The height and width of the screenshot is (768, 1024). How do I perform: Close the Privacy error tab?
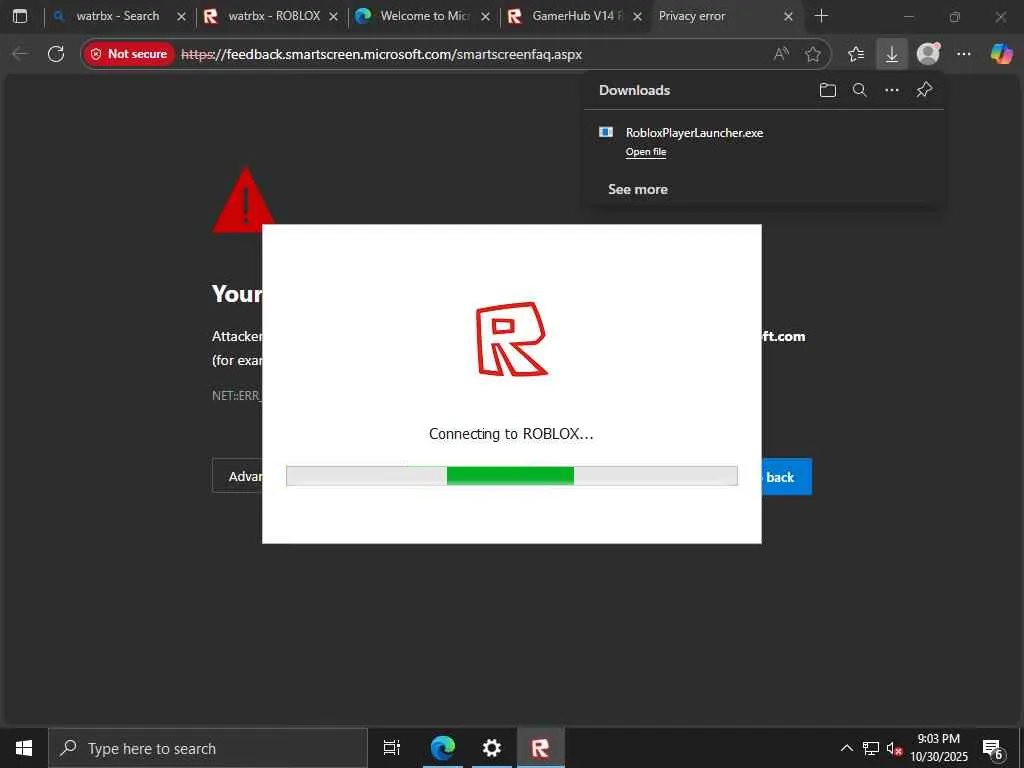[788, 17]
